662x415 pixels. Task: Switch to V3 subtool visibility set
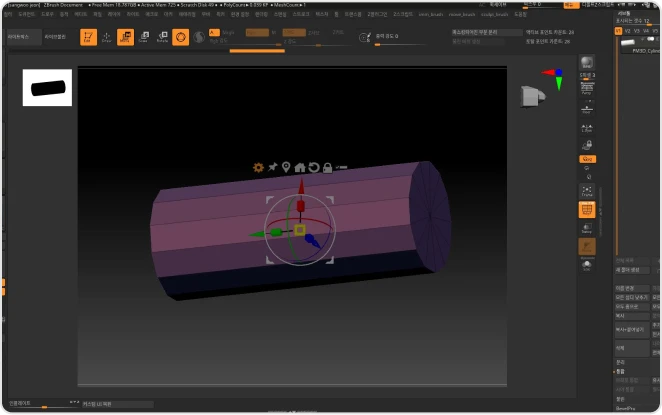(637, 31)
